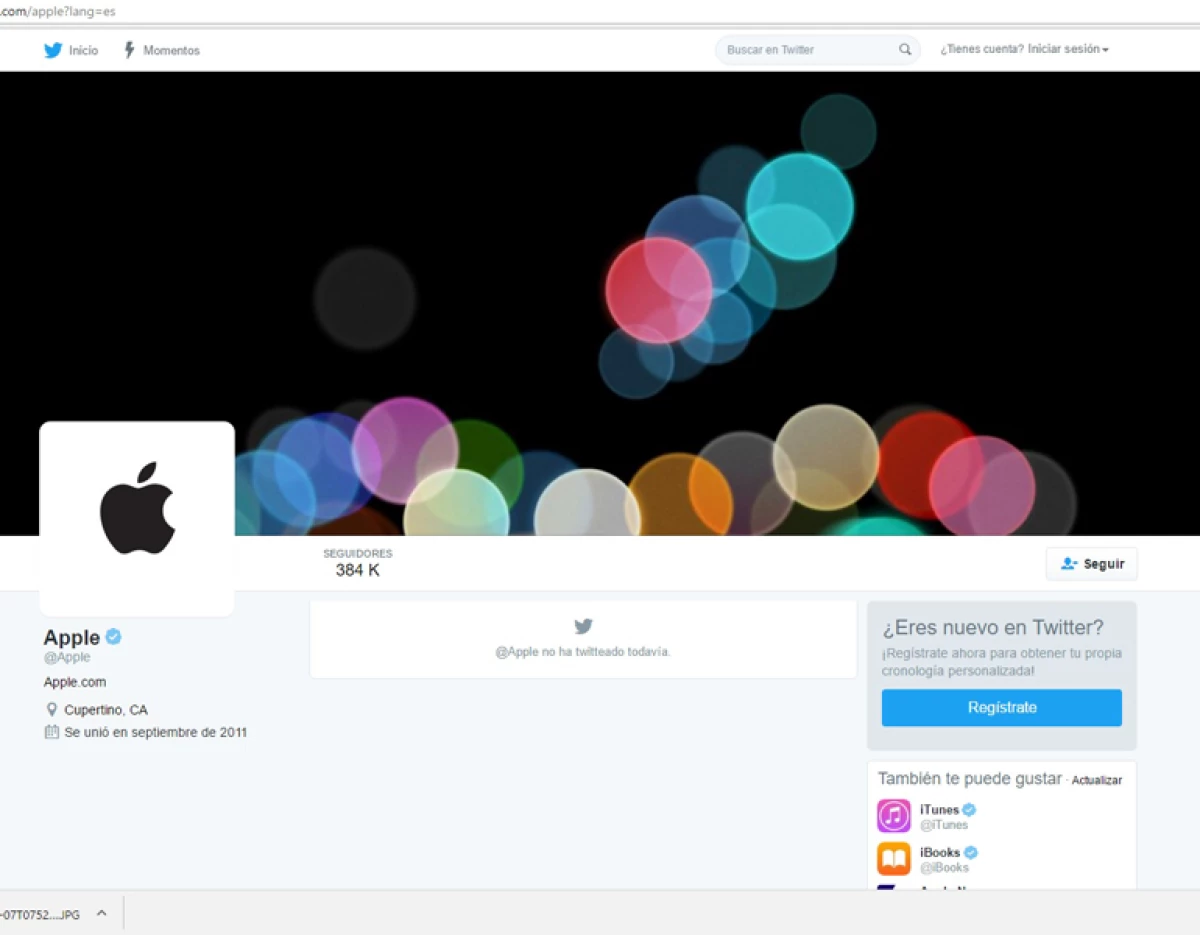
Task: Click the '¿Eres nuevo en Twitter?' heading
Action: click(x=993, y=628)
